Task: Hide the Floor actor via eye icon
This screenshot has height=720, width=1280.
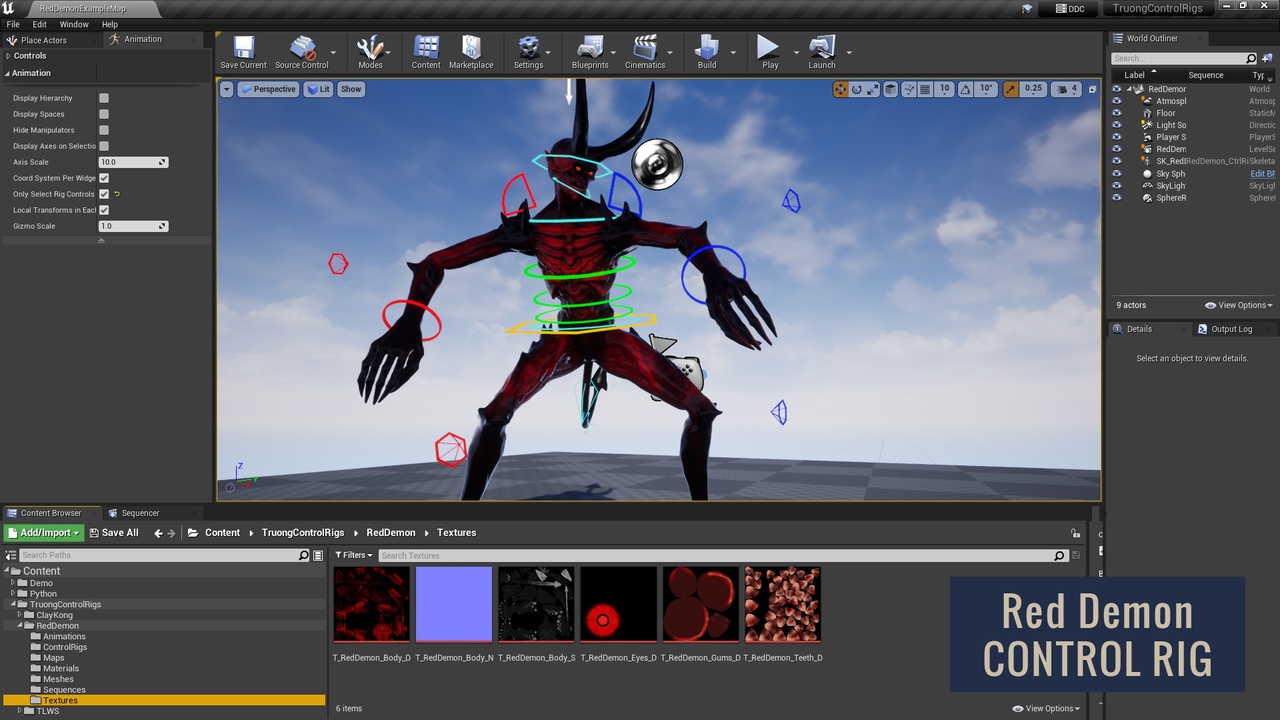Action: click(x=1117, y=113)
